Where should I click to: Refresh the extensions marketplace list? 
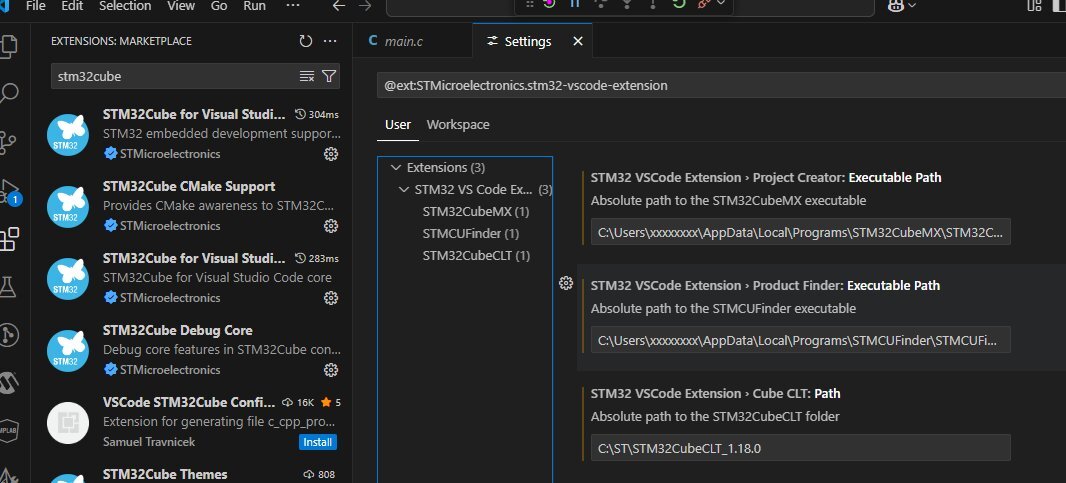point(306,41)
